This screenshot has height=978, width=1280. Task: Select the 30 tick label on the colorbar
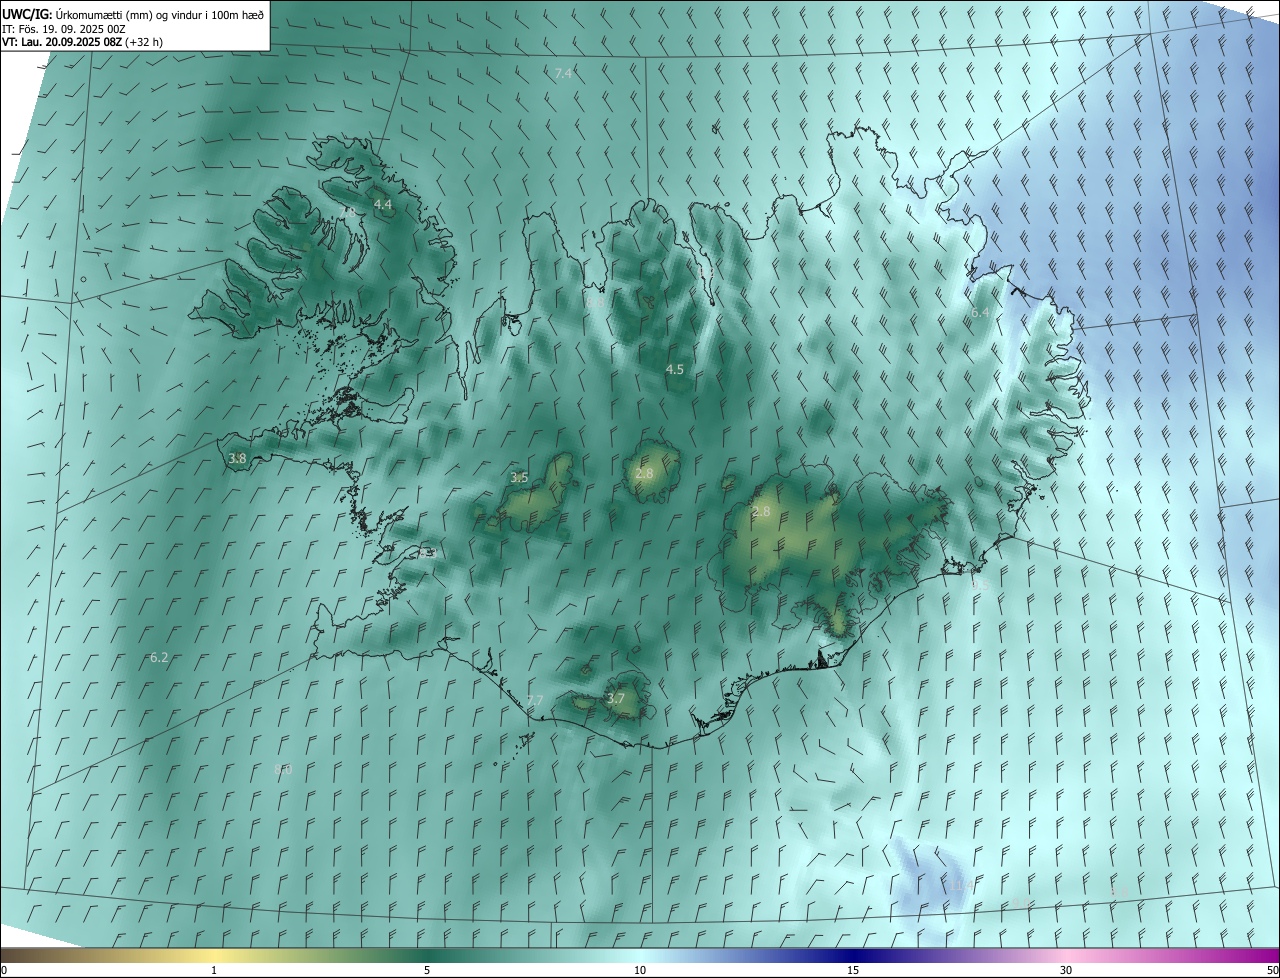click(x=1066, y=970)
